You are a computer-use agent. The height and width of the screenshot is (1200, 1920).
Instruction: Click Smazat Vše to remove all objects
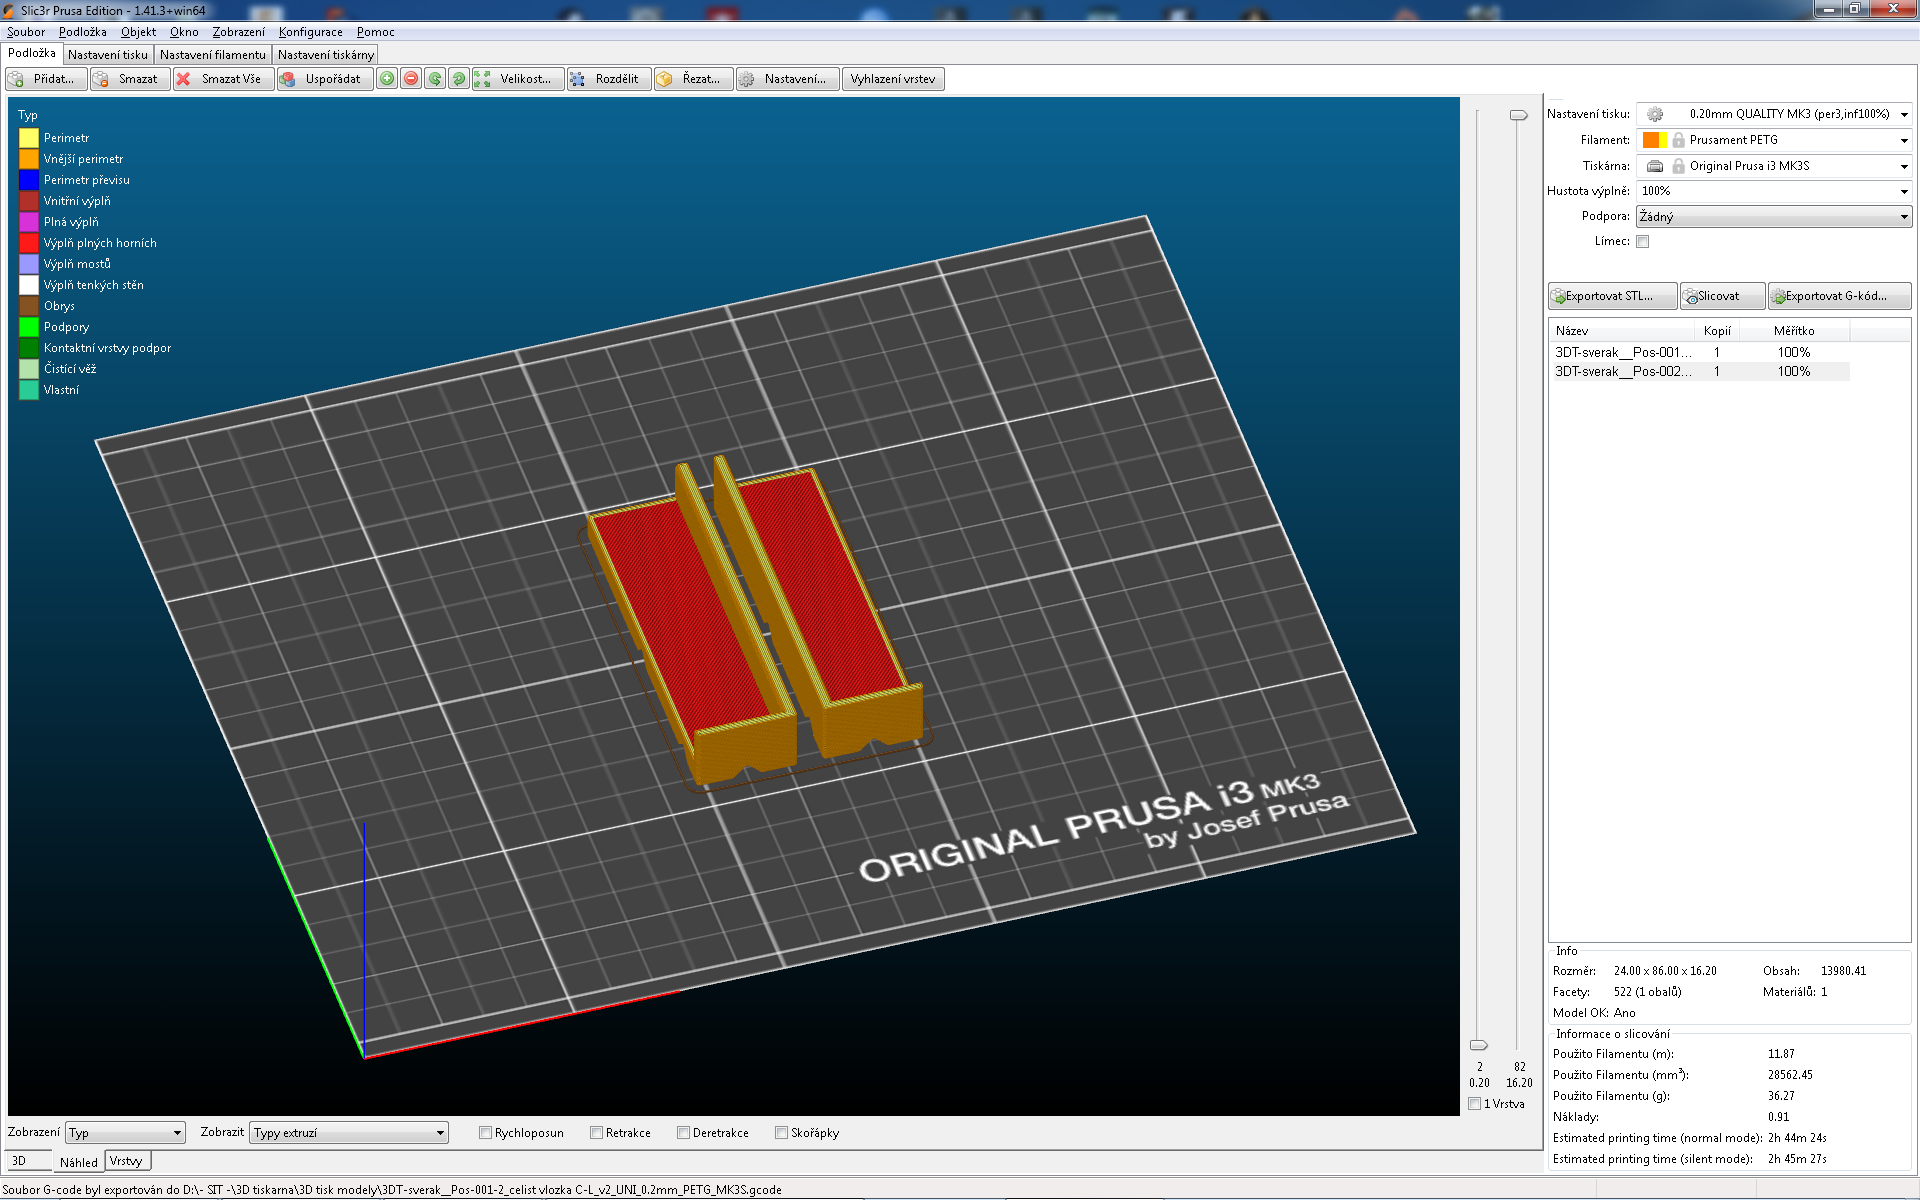pos(224,79)
